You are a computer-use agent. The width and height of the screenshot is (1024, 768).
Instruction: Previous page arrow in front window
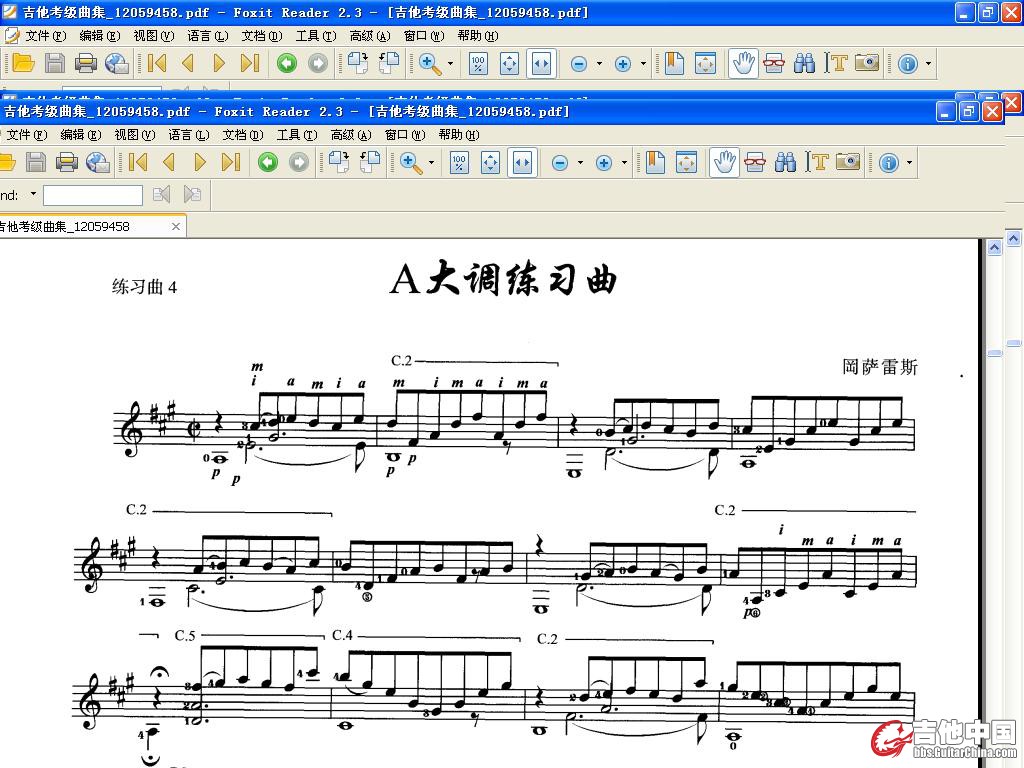coord(169,162)
